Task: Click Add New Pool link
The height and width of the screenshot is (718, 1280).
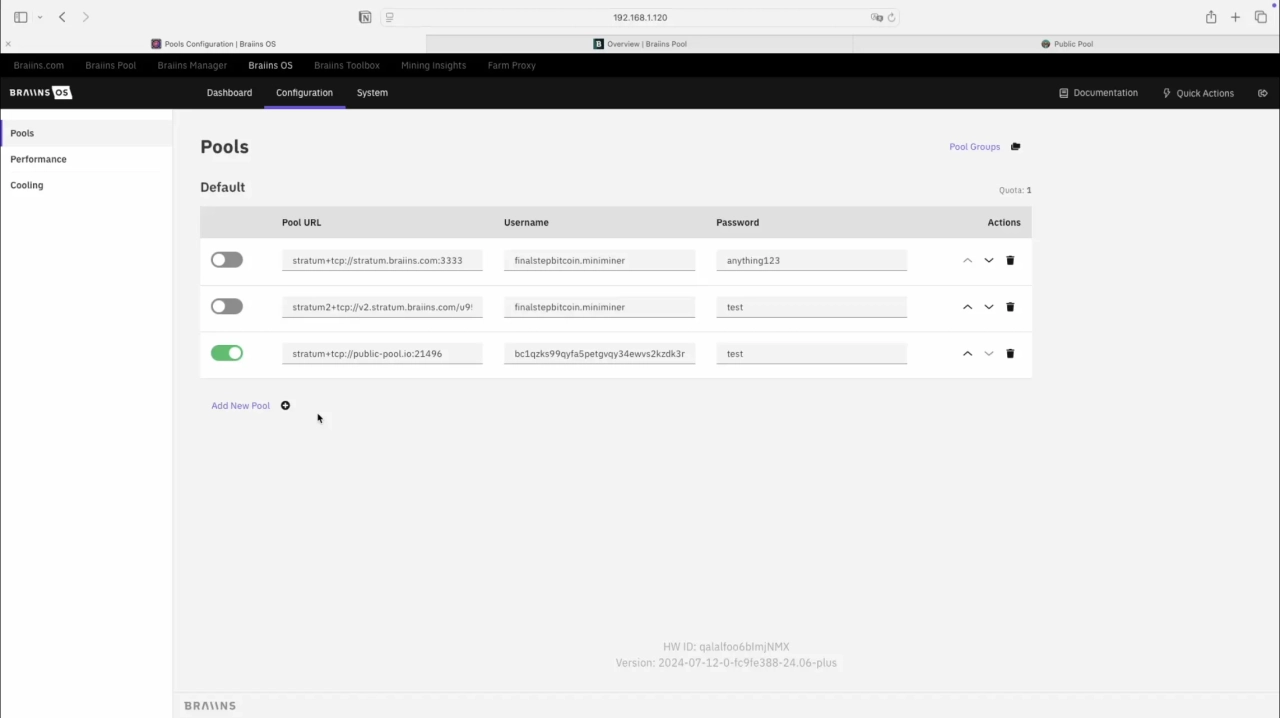Action: pos(240,405)
